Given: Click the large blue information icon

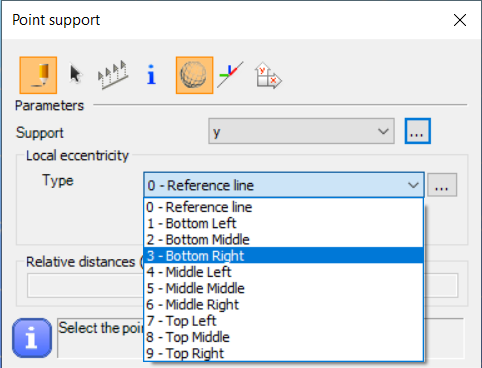Looking at the screenshot, I should pyautogui.click(x=32, y=338).
